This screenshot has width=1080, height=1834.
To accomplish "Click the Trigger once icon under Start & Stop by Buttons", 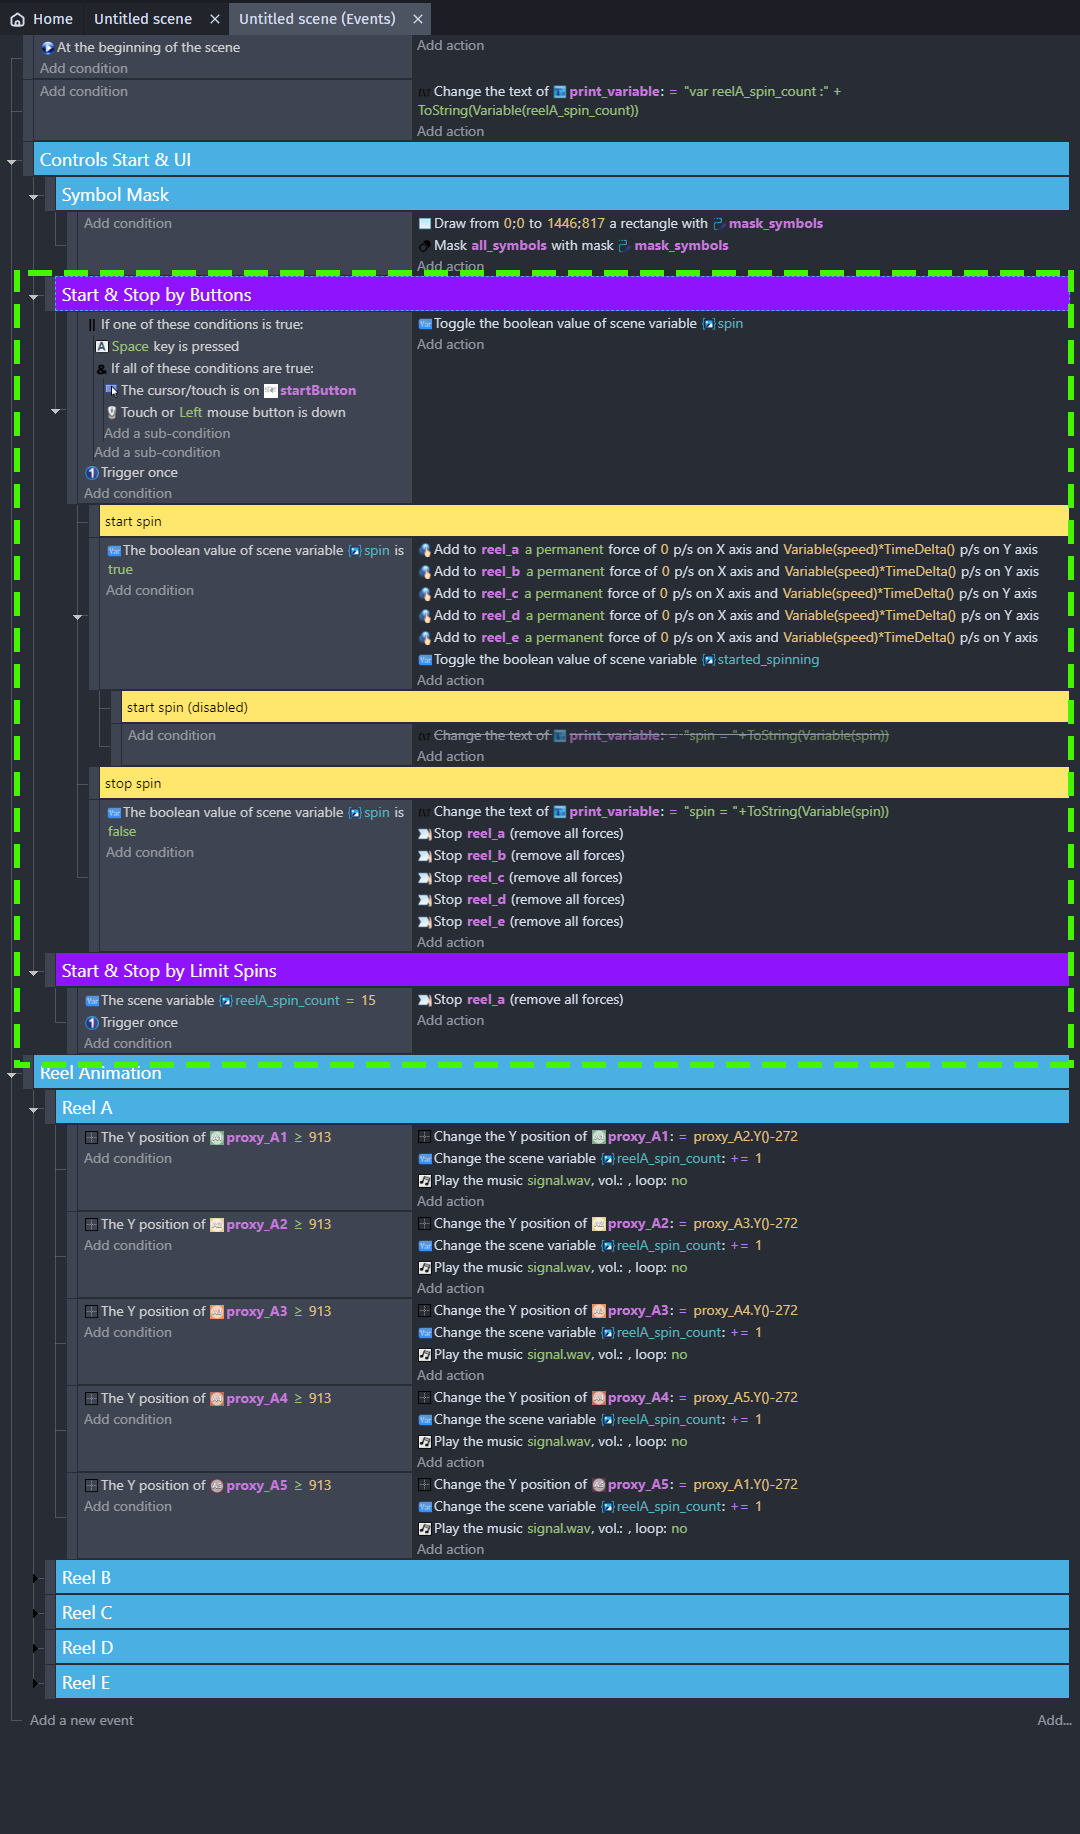I will pos(92,473).
